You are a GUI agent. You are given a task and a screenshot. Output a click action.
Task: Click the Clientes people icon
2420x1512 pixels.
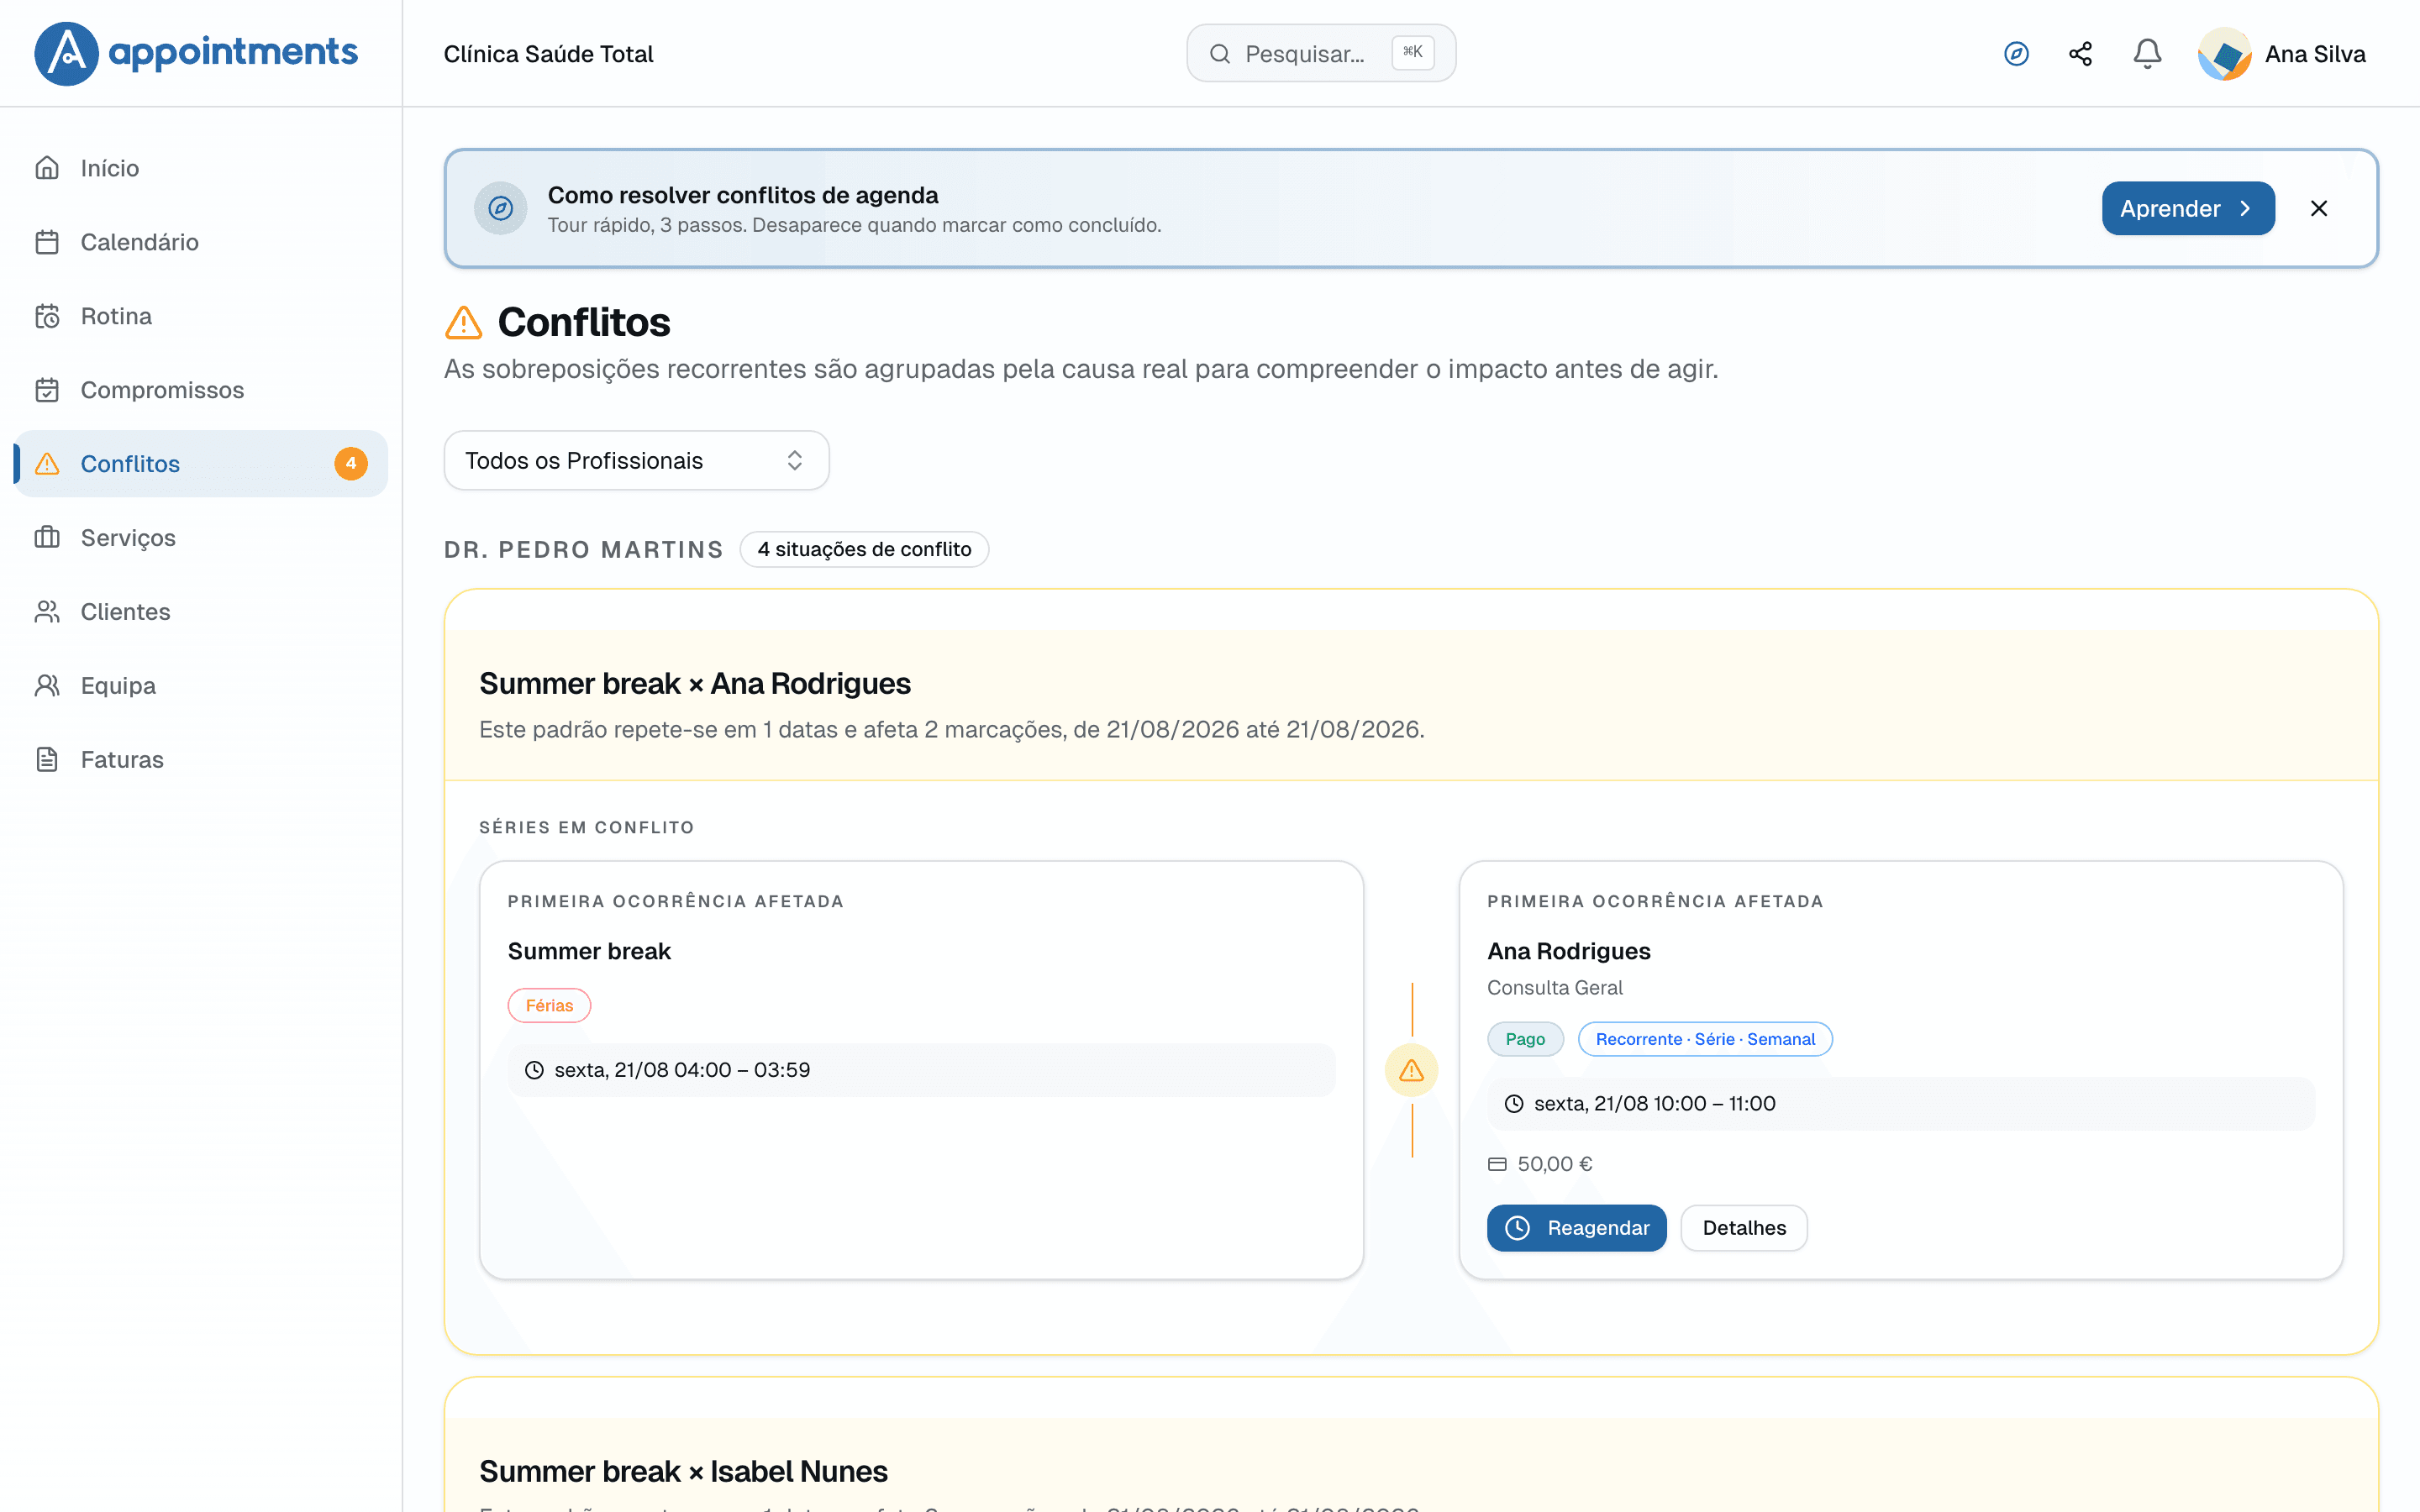tap(47, 612)
